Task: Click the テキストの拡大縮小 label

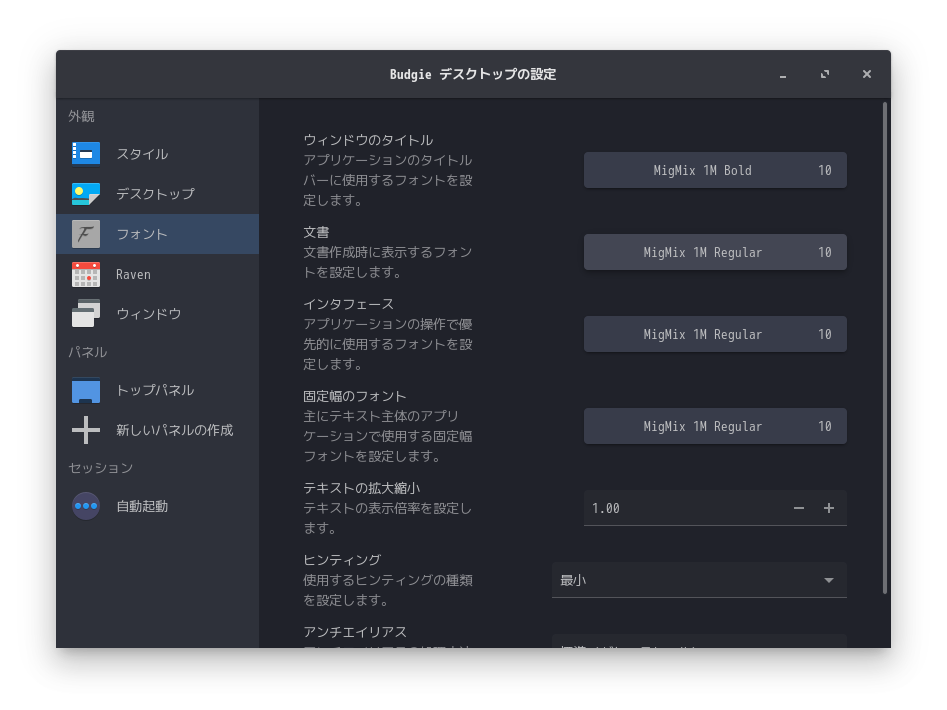Action: tap(362, 488)
